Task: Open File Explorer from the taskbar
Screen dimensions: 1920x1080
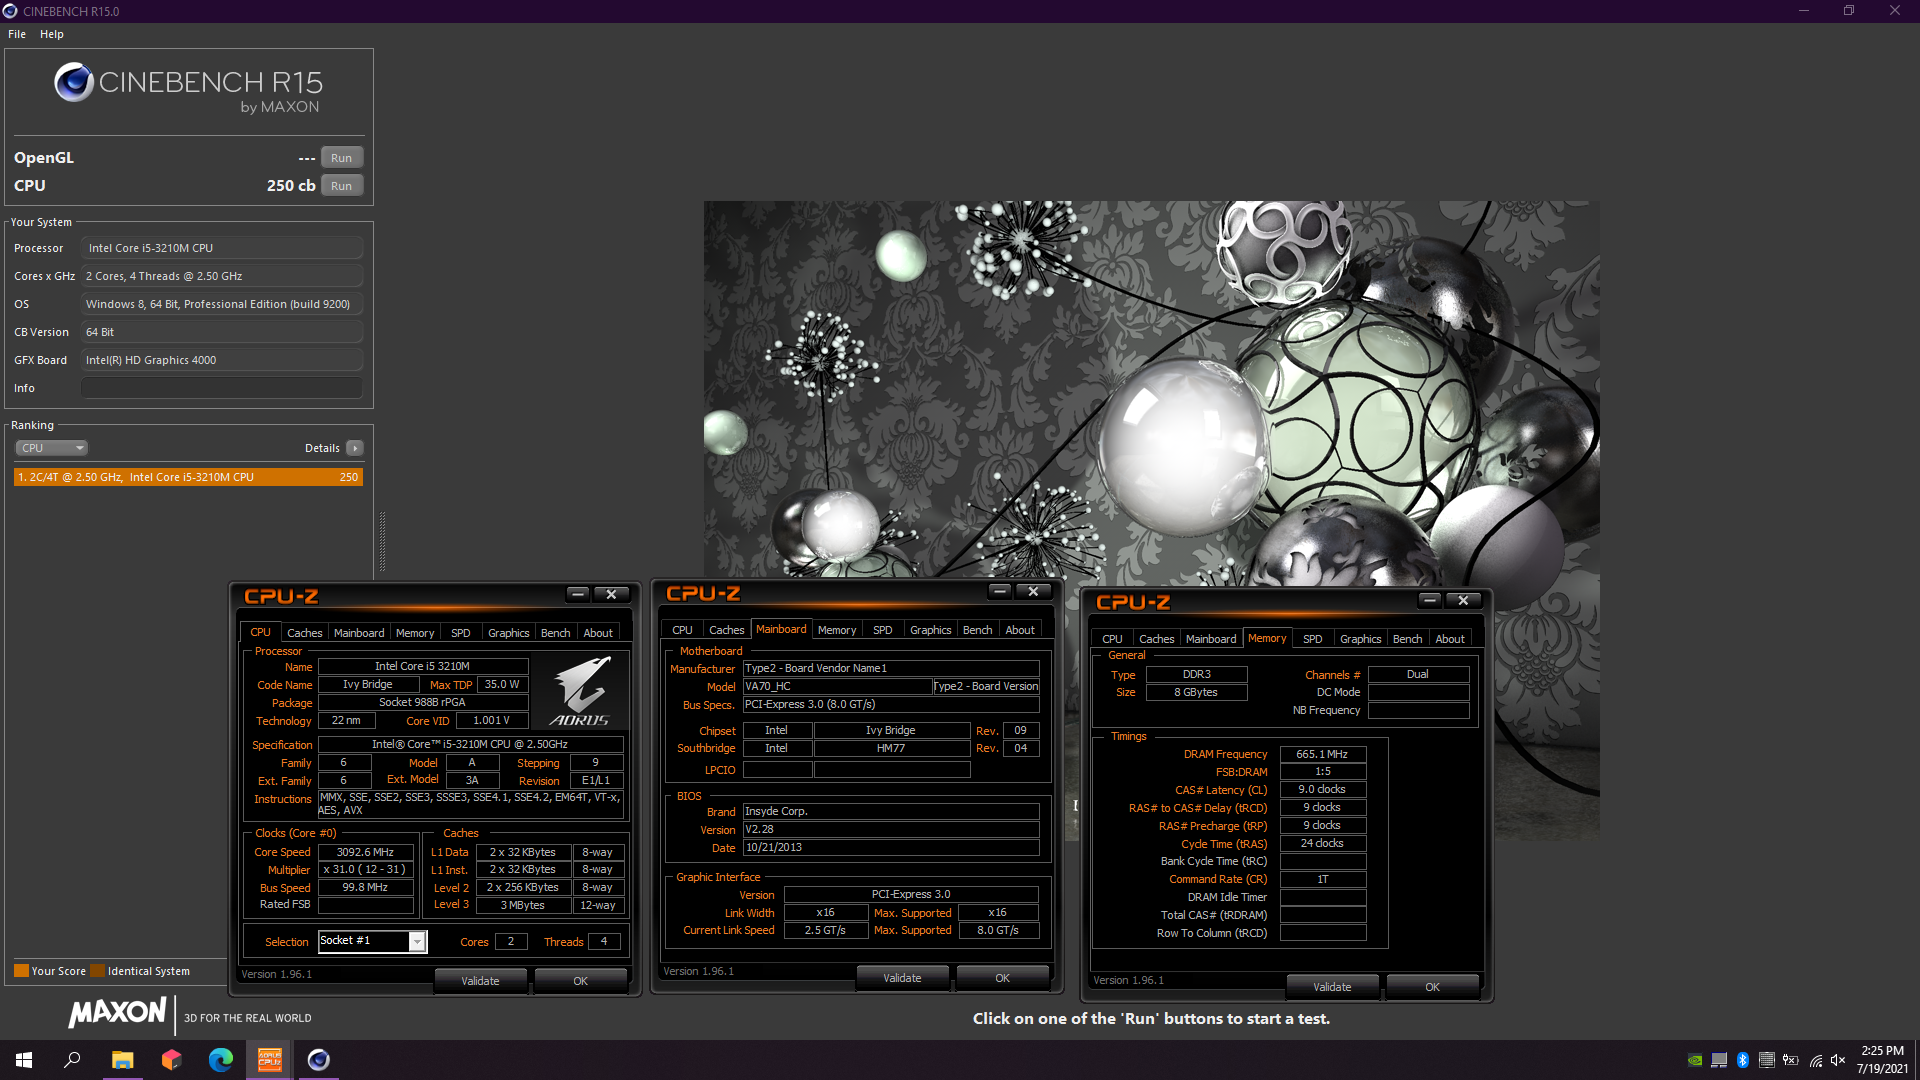Action: [x=122, y=1060]
